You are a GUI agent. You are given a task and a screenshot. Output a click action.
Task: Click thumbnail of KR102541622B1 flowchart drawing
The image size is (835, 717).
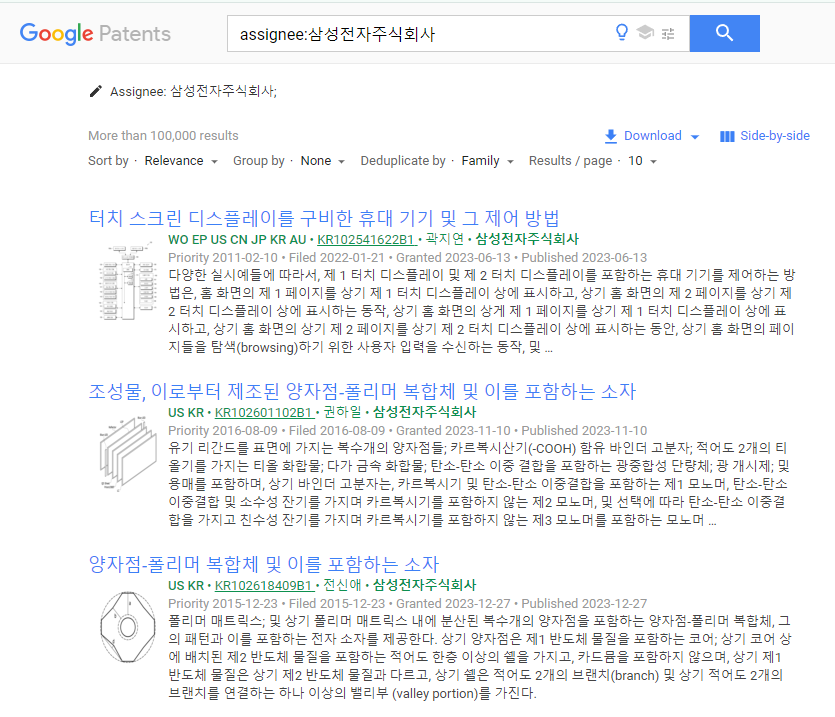(127, 281)
